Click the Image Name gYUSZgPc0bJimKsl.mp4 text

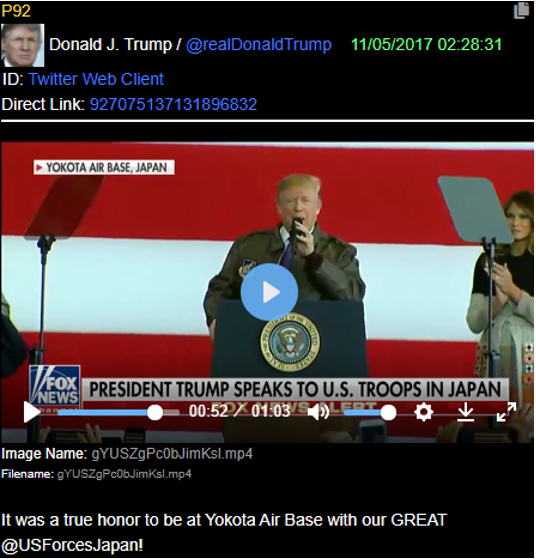pos(172,454)
